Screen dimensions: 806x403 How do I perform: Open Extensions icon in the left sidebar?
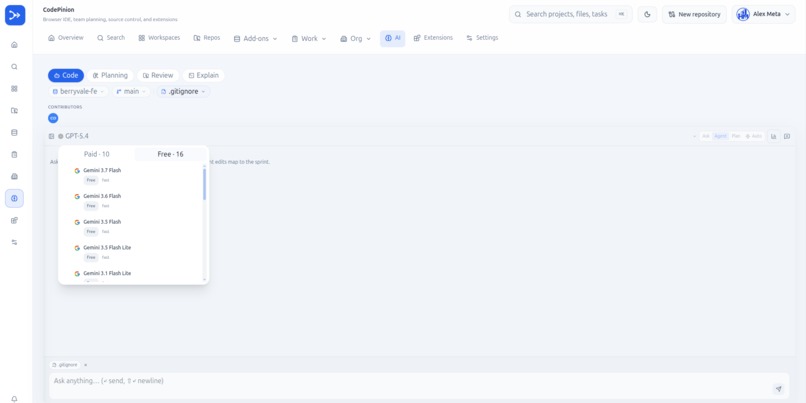click(x=14, y=220)
